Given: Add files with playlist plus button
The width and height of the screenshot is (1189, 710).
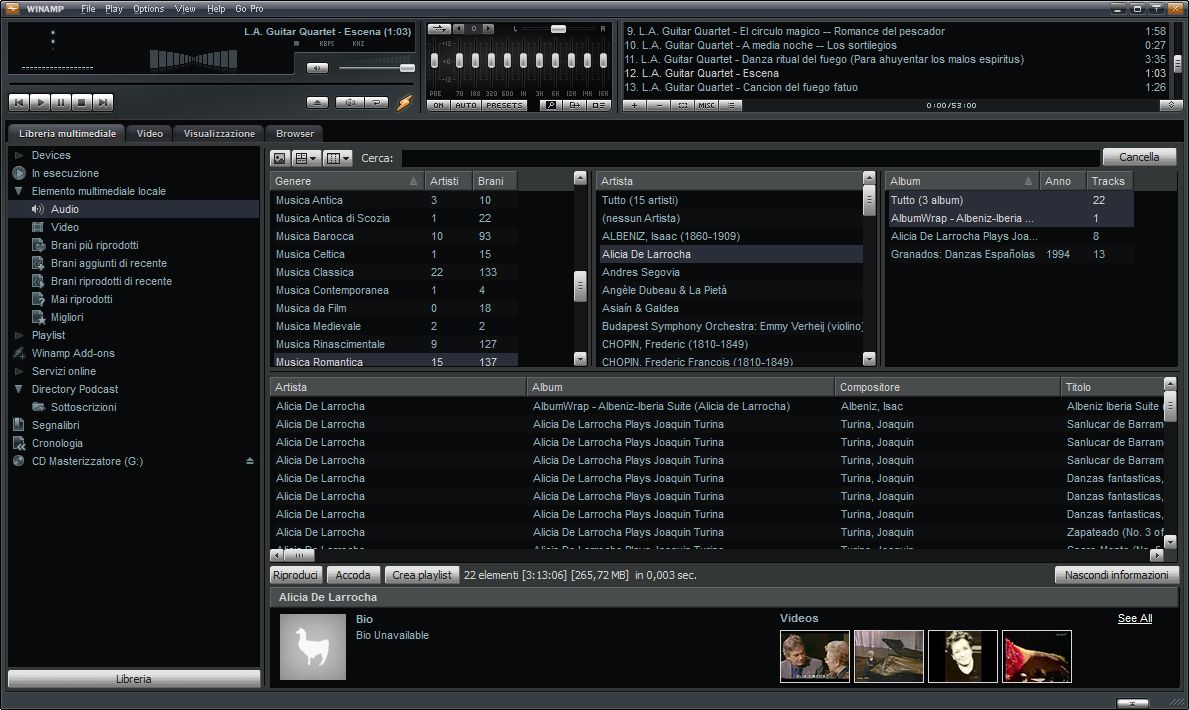Looking at the screenshot, I should click(635, 105).
